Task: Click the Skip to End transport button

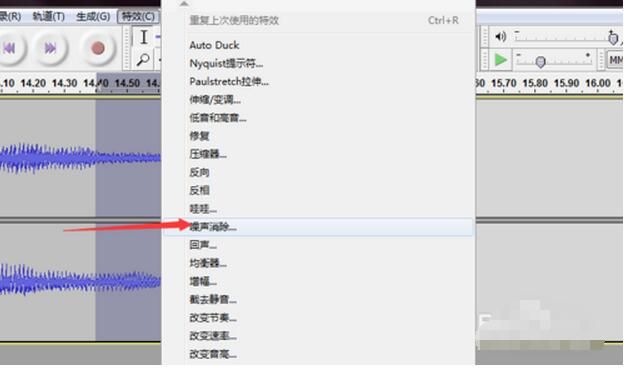Action: point(50,48)
